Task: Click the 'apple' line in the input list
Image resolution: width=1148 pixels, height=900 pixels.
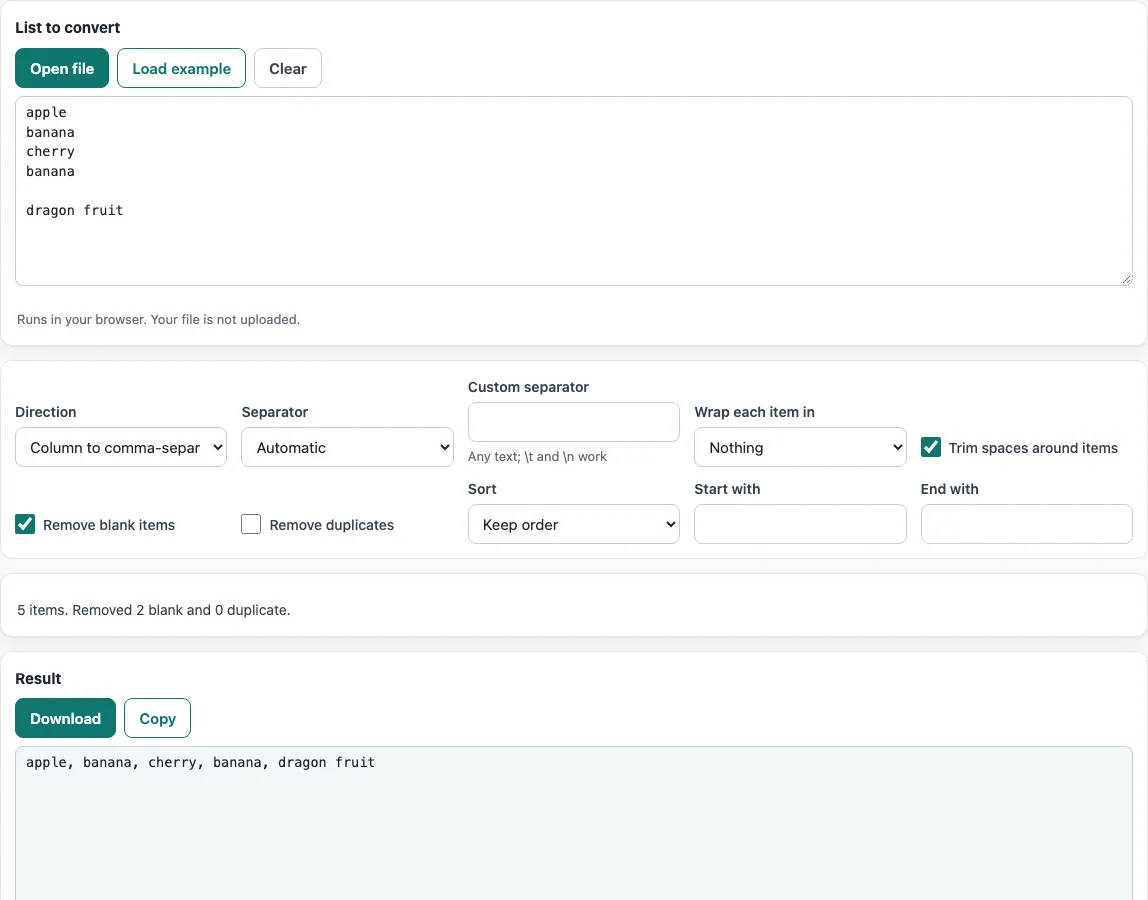Action: 46,112
